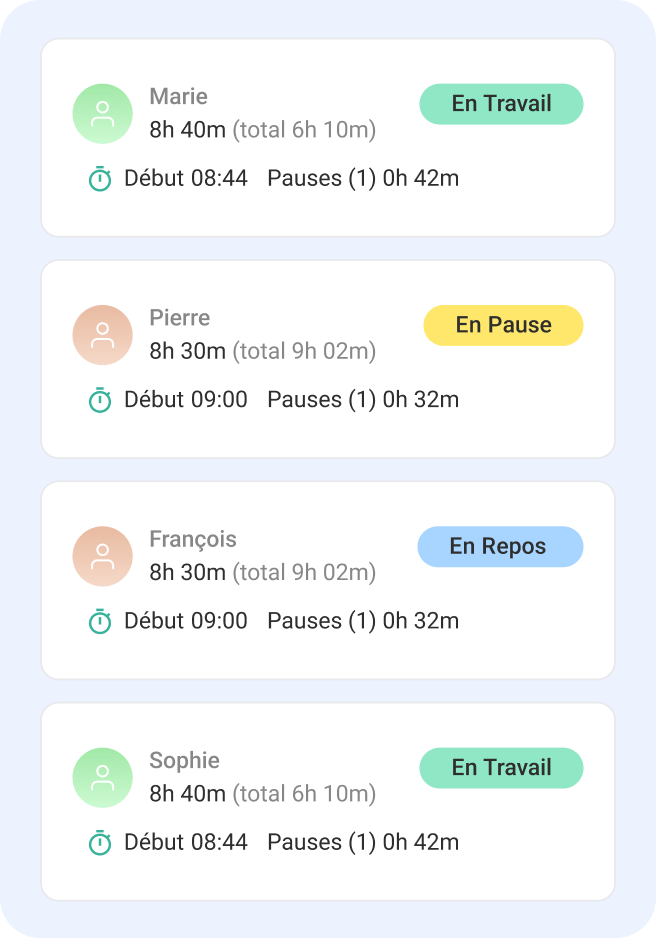Click Sophie's 8h 40m worked time

pos(187,794)
